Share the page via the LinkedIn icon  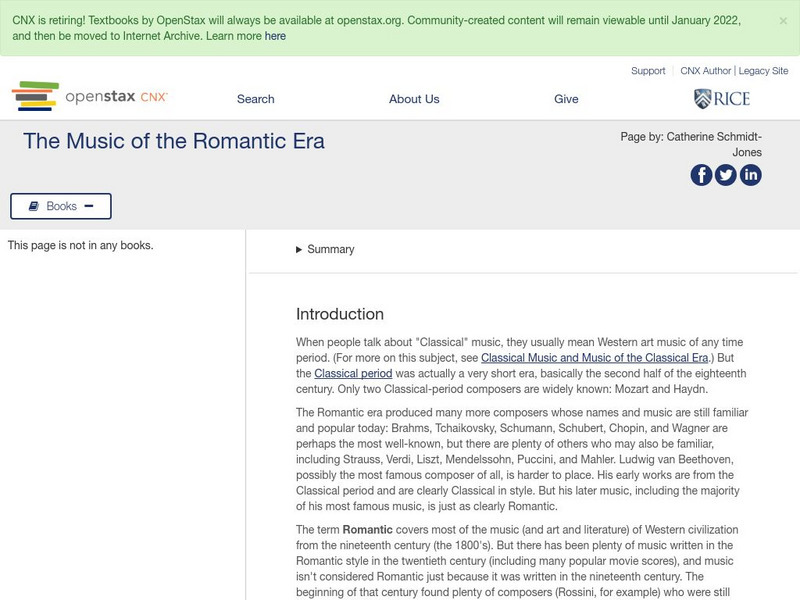751,175
